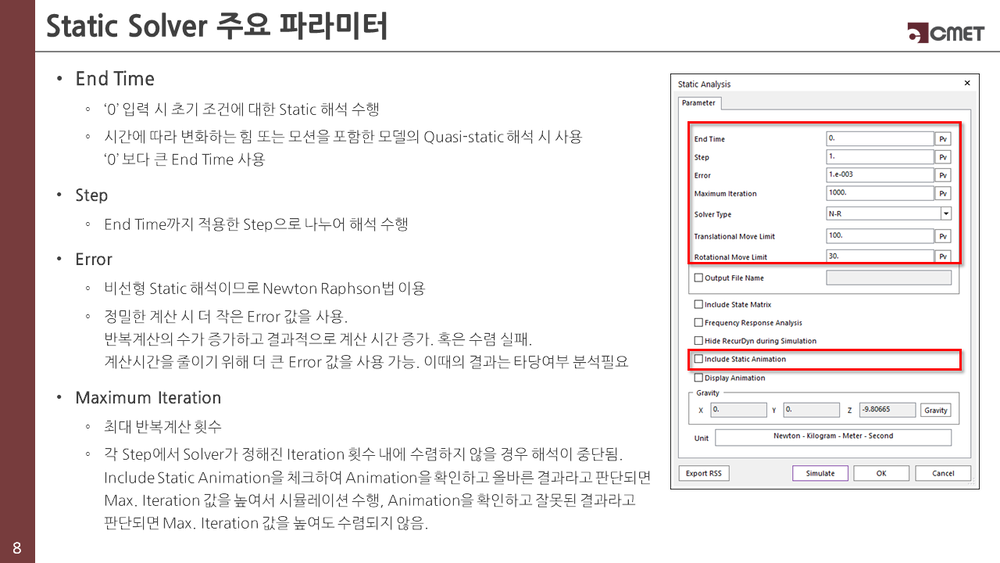Click the End Time input field
The image size is (1000, 563).
[879, 139]
